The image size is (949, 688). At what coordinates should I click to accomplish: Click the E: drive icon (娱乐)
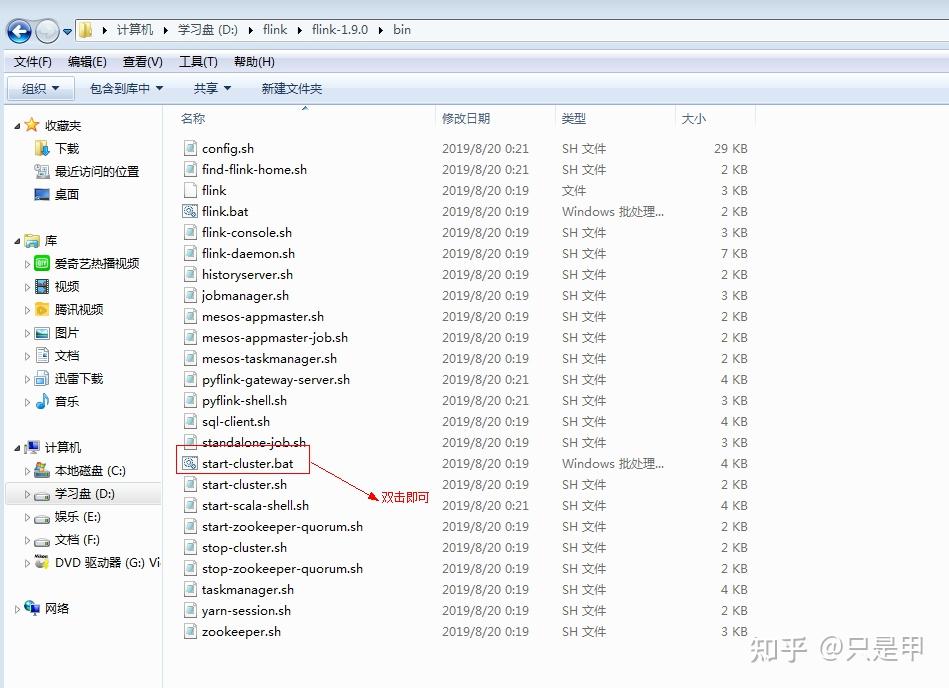pyautogui.click(x=42, y=518)
